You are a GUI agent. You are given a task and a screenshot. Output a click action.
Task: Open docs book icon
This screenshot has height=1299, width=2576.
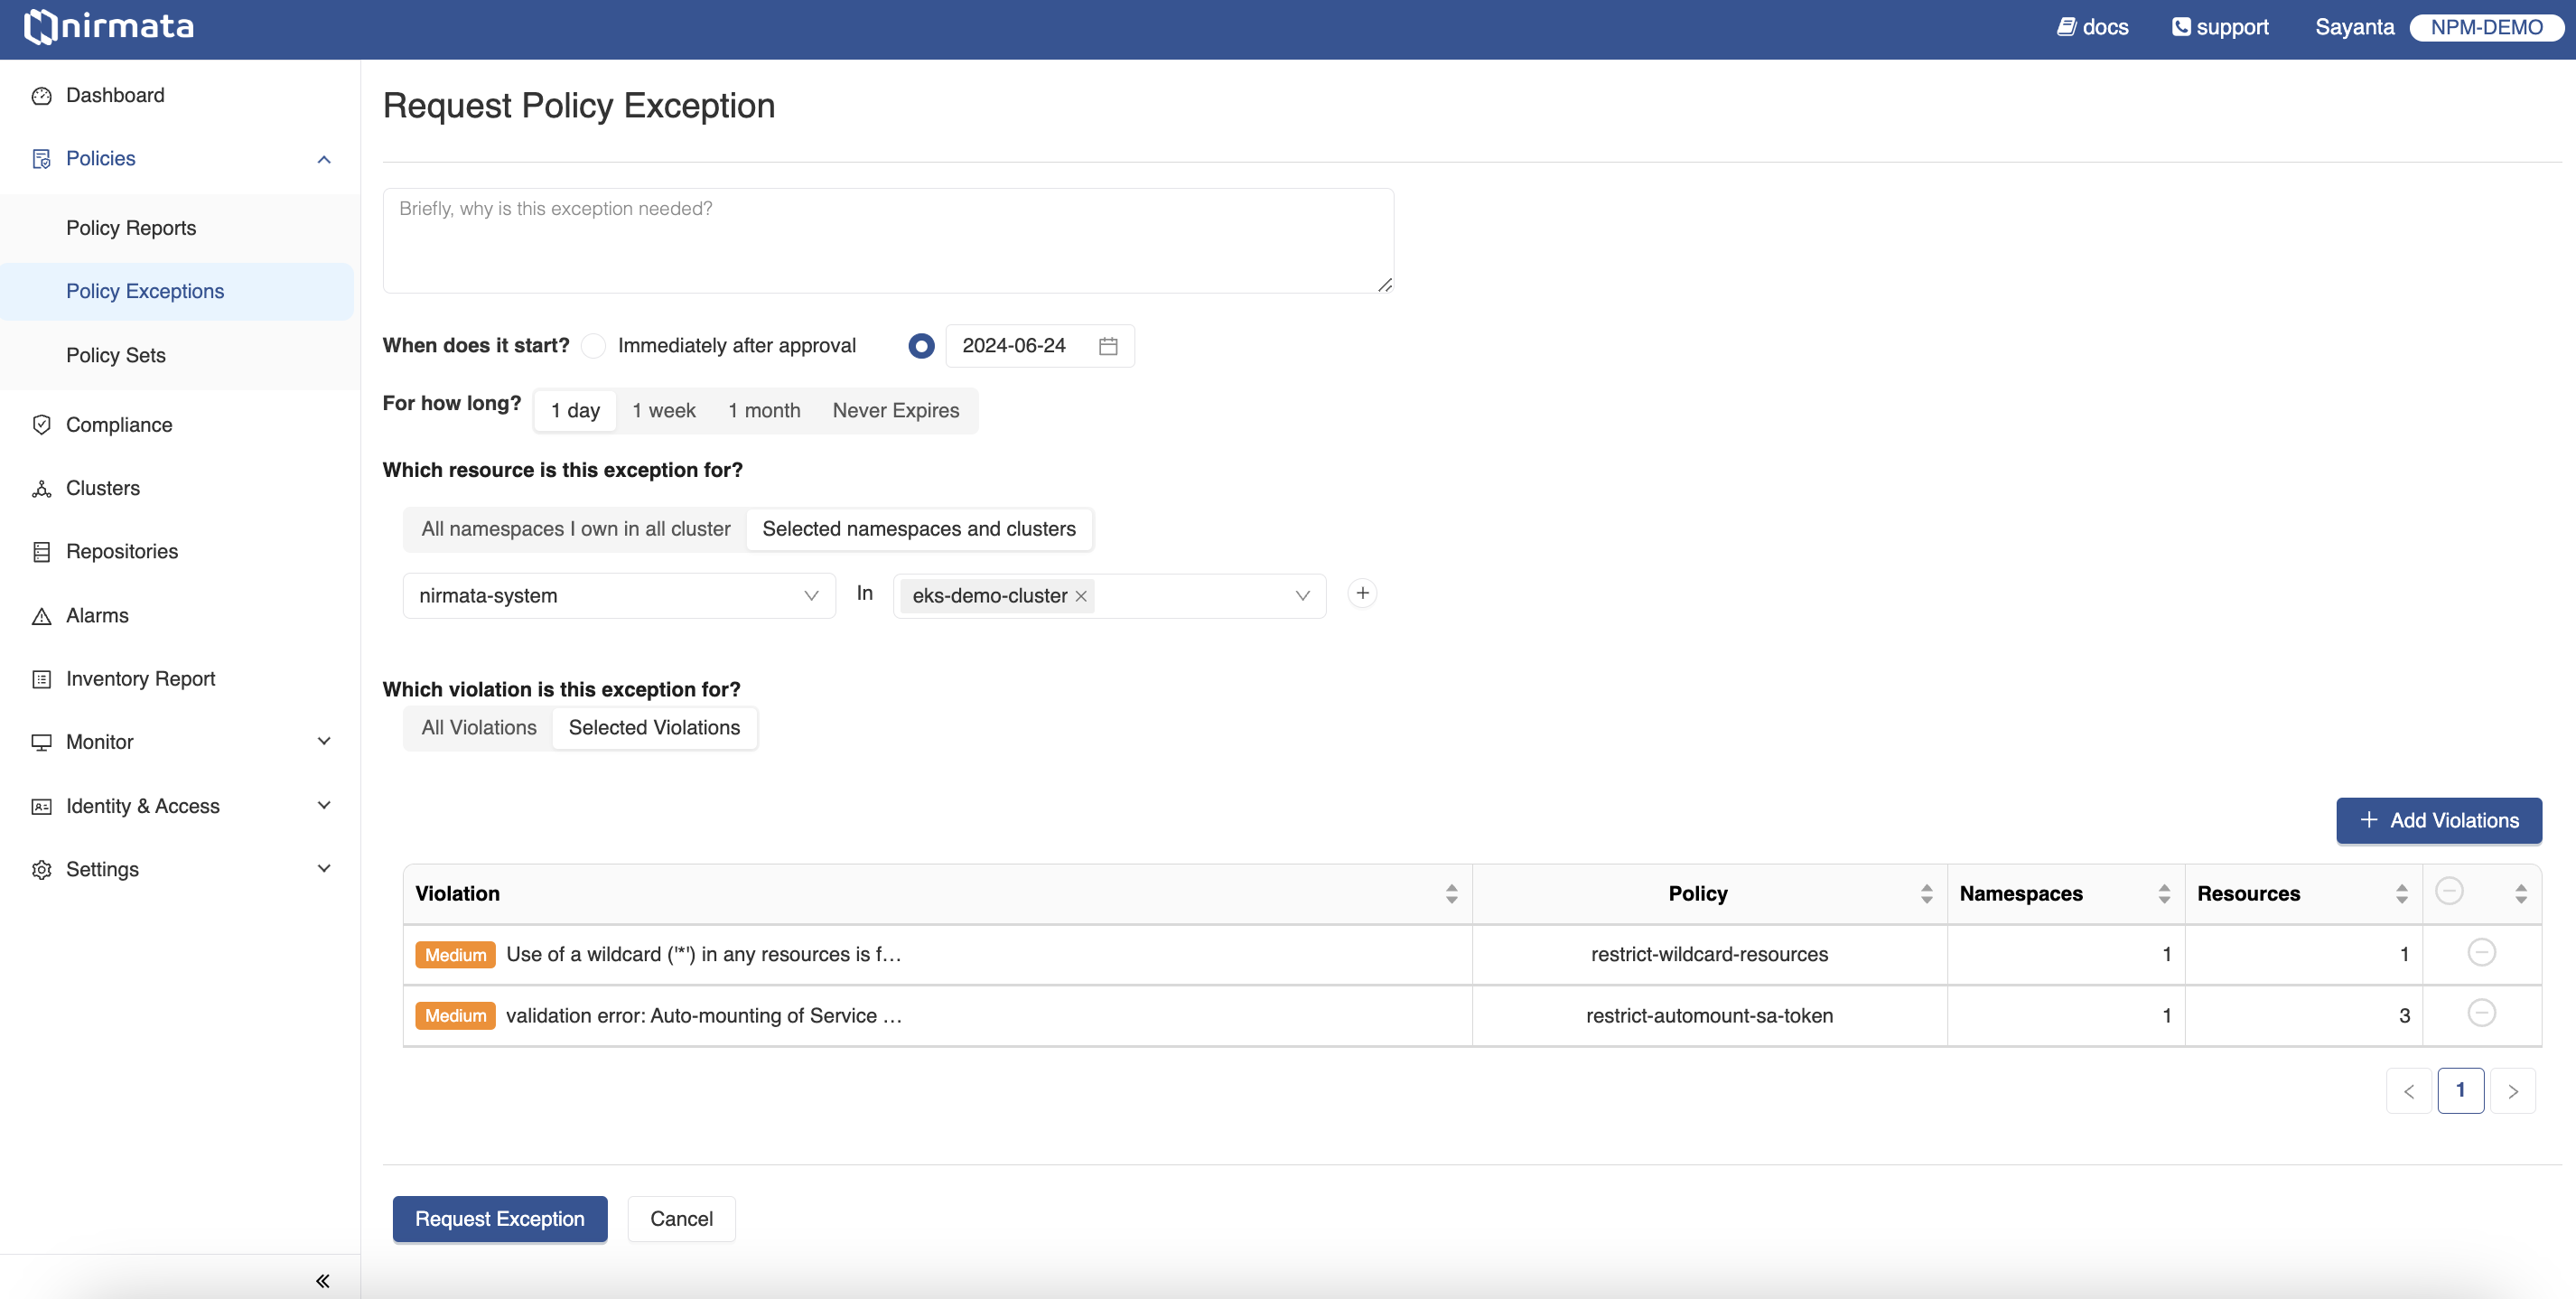pyautogui.click(x=2066, y=27)
